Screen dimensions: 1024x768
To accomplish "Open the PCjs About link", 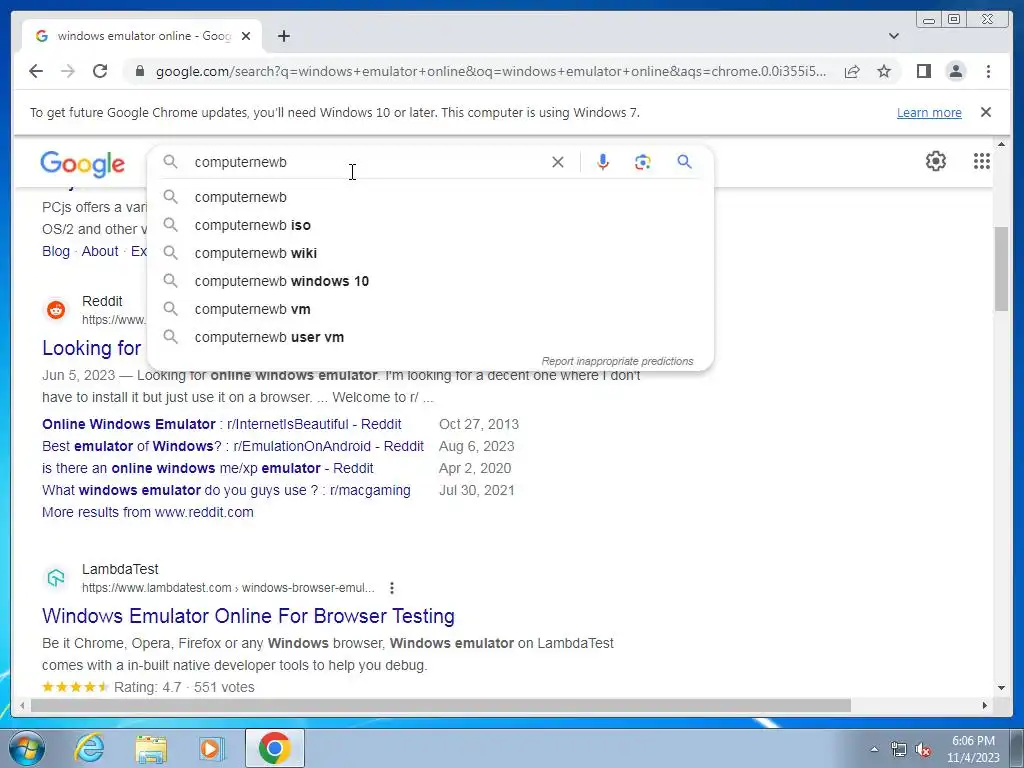I will tap(100, 251).
